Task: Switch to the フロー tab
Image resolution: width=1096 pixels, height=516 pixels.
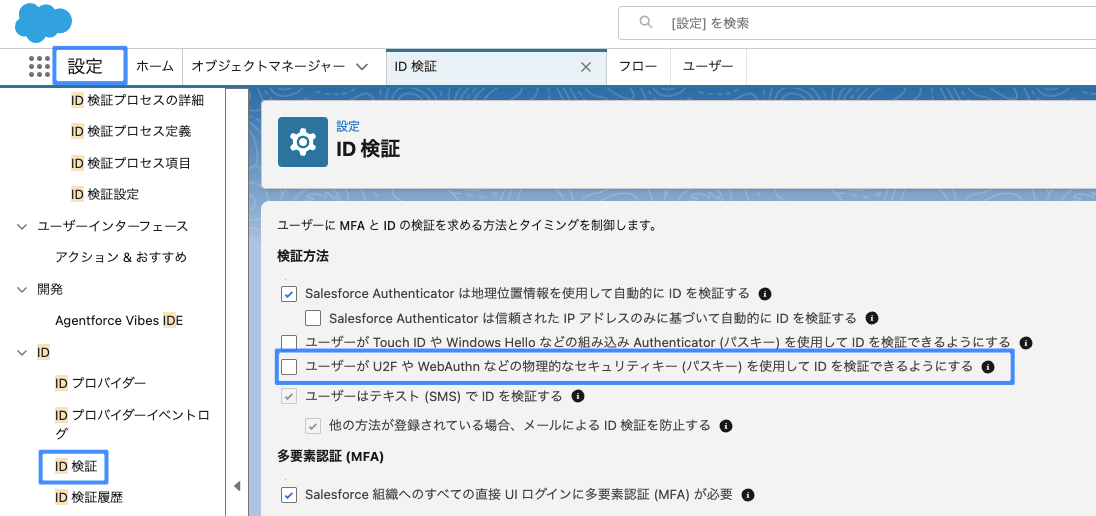Action: pos(639,67)
